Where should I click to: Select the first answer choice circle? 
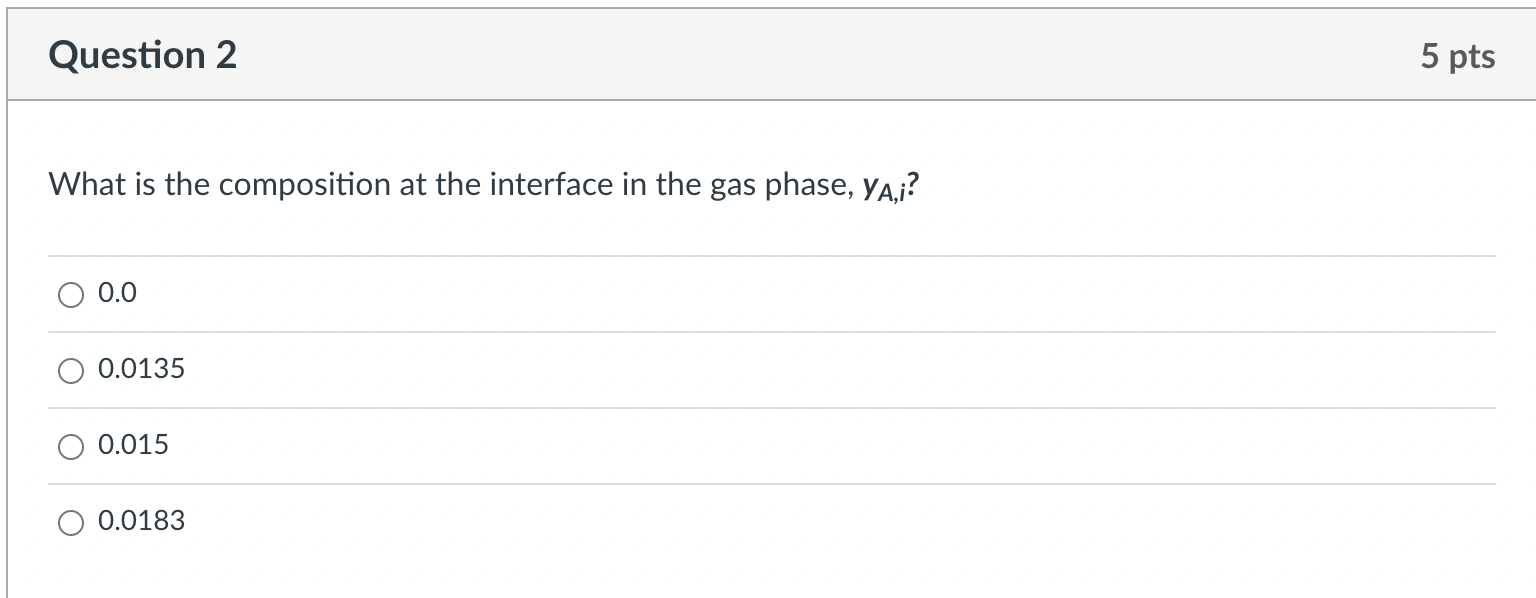(x=70, y=294)
